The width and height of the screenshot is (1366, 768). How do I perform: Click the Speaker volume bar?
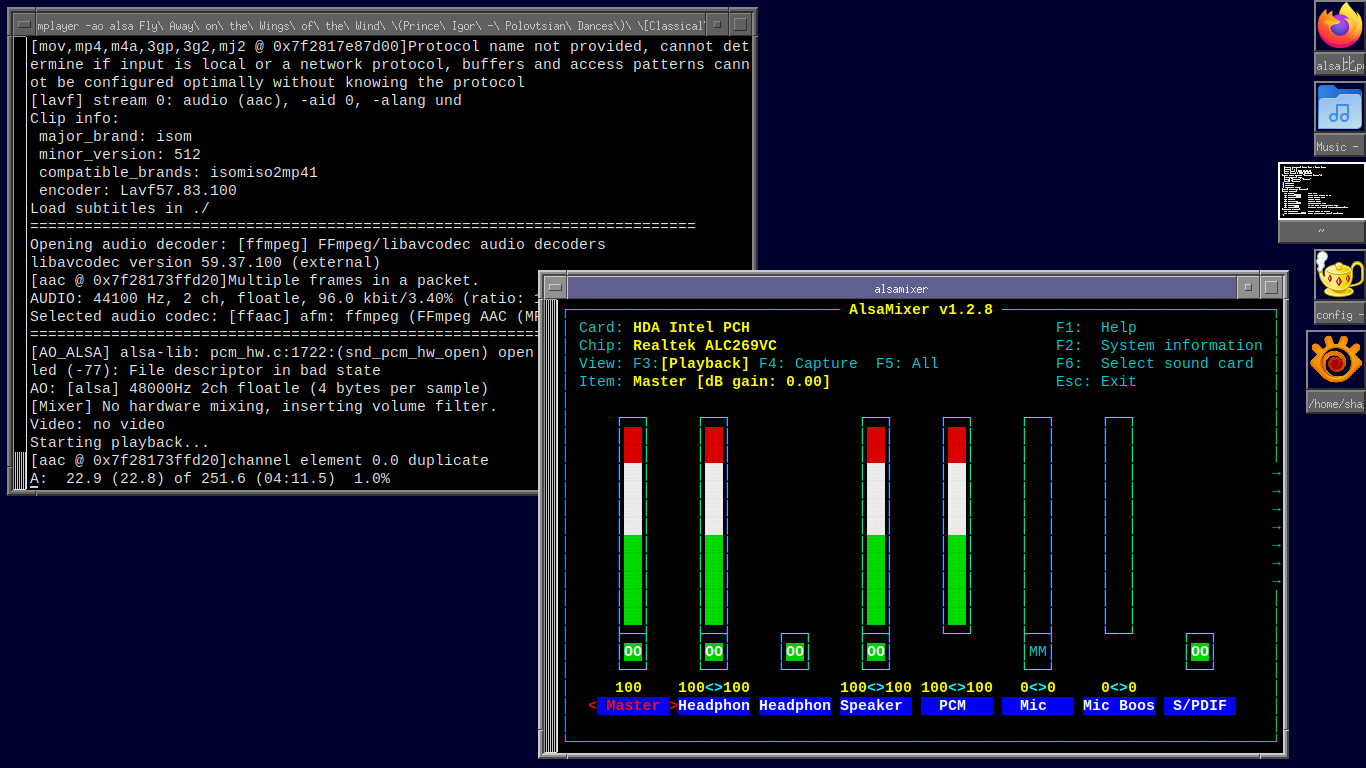(876, 526)
